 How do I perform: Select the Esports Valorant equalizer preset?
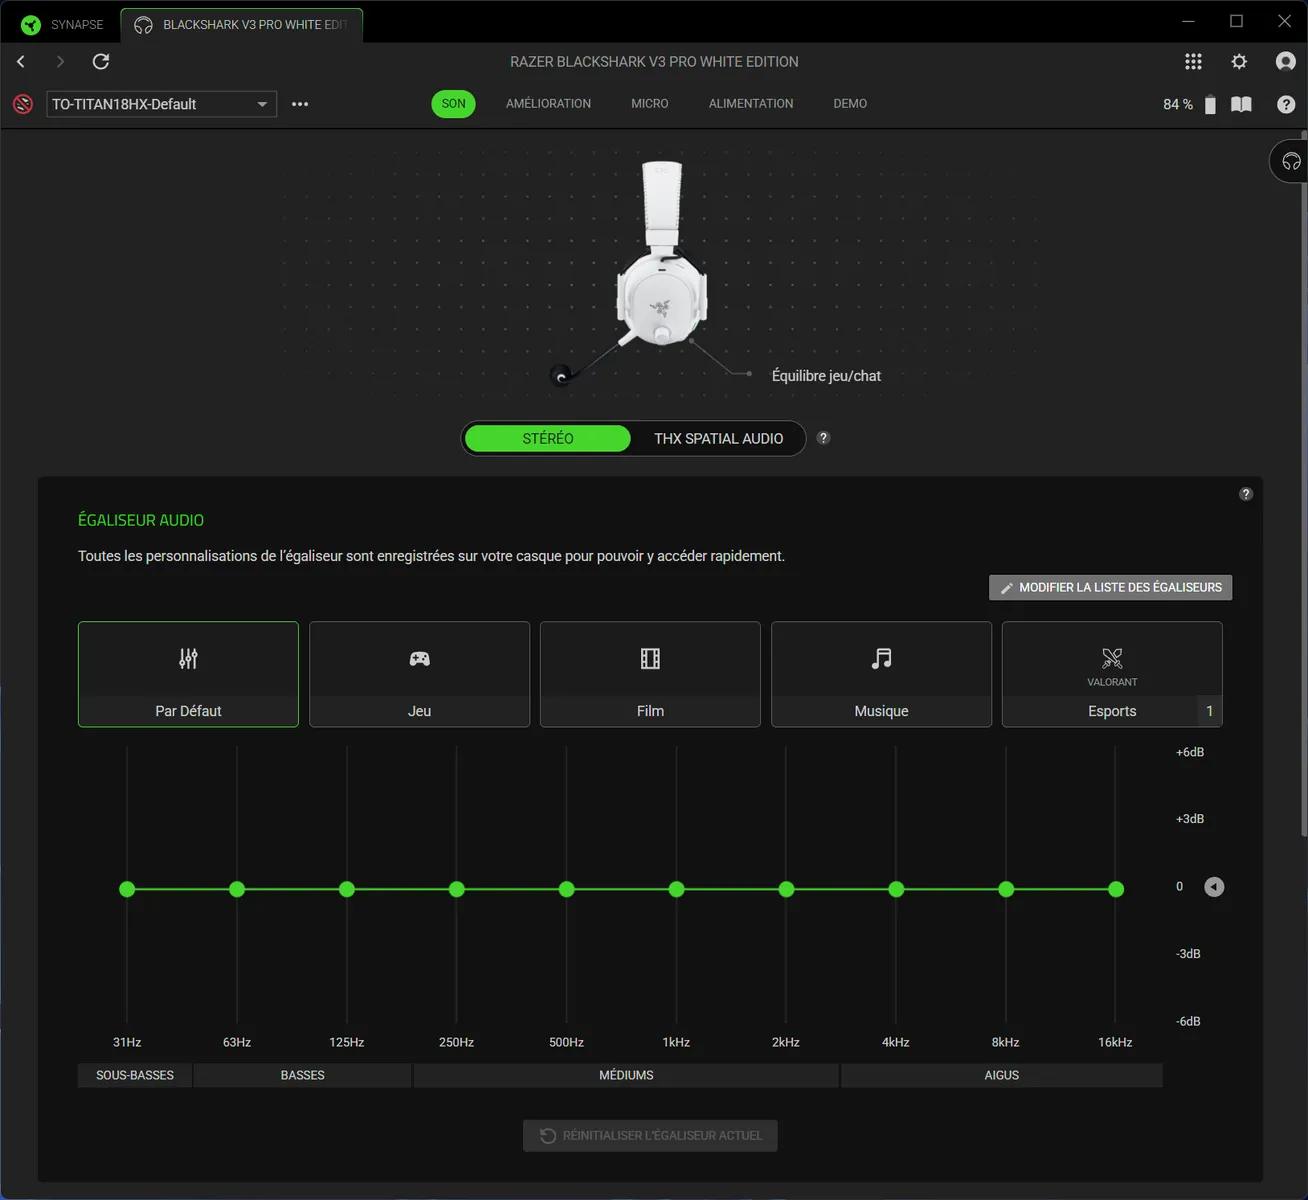tap(1111, 674)
